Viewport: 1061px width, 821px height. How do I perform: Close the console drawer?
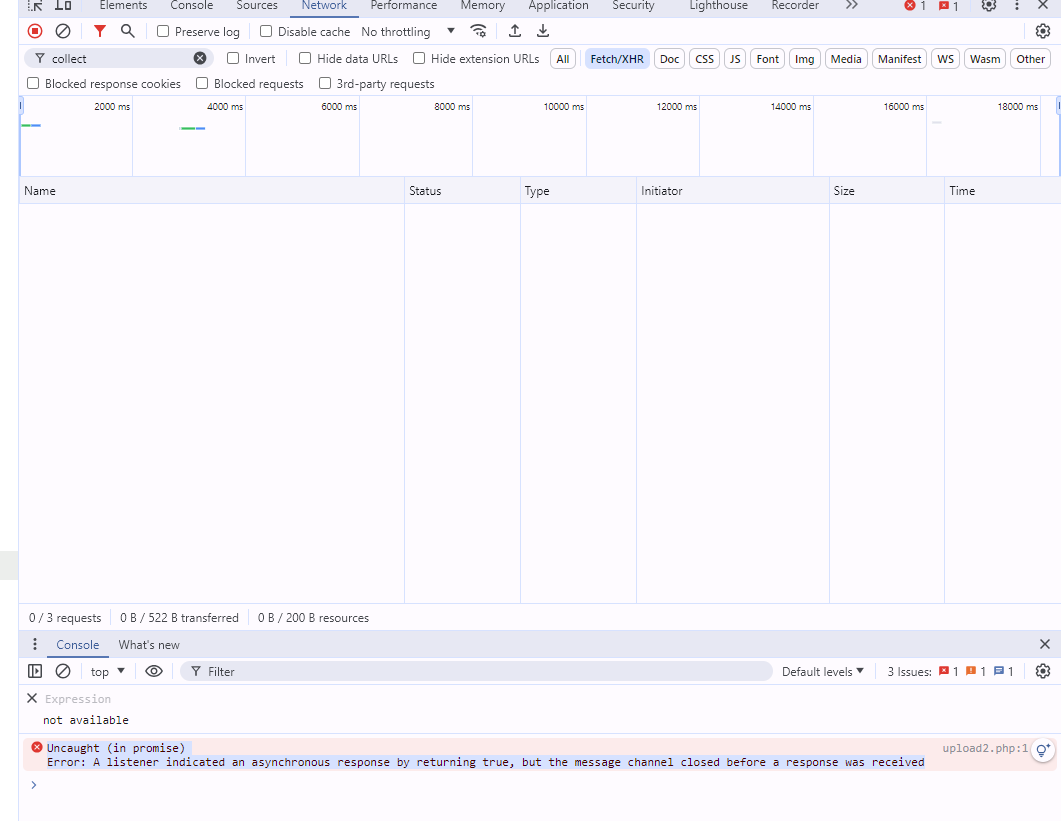[x=1045, y=644]
